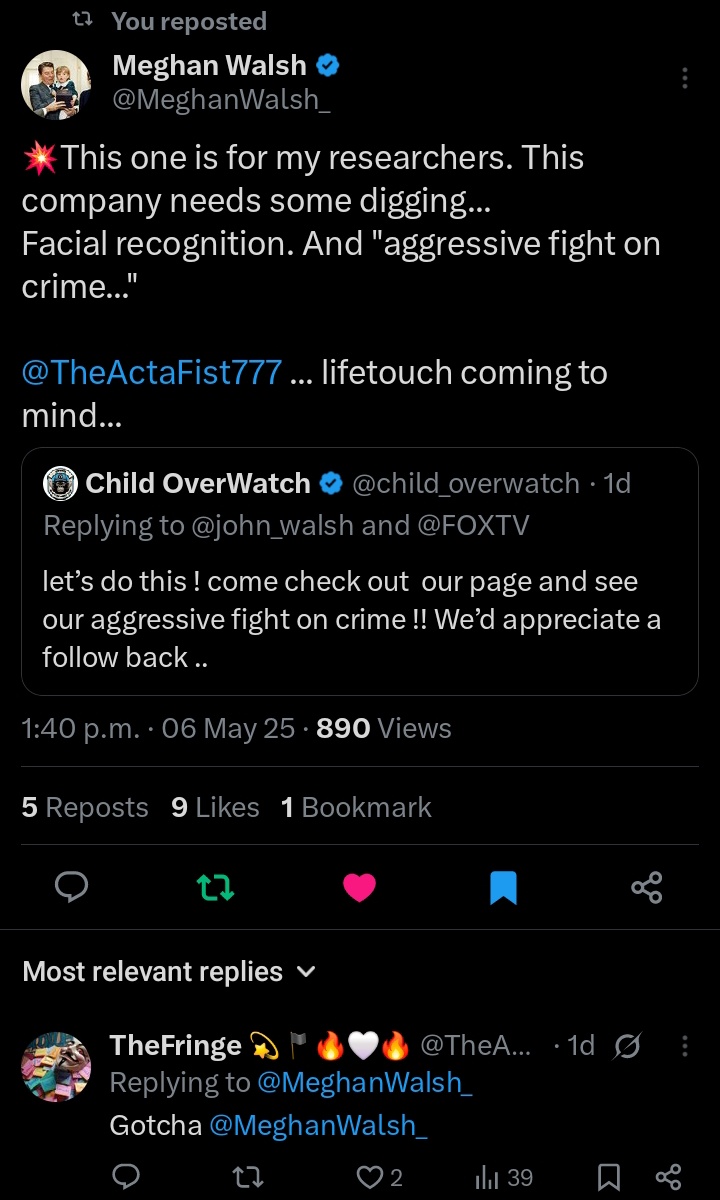Viewport: 720px width, 1200px height.
Task: Reply to Meghan Walsh's post
Action: click(71, 887)
